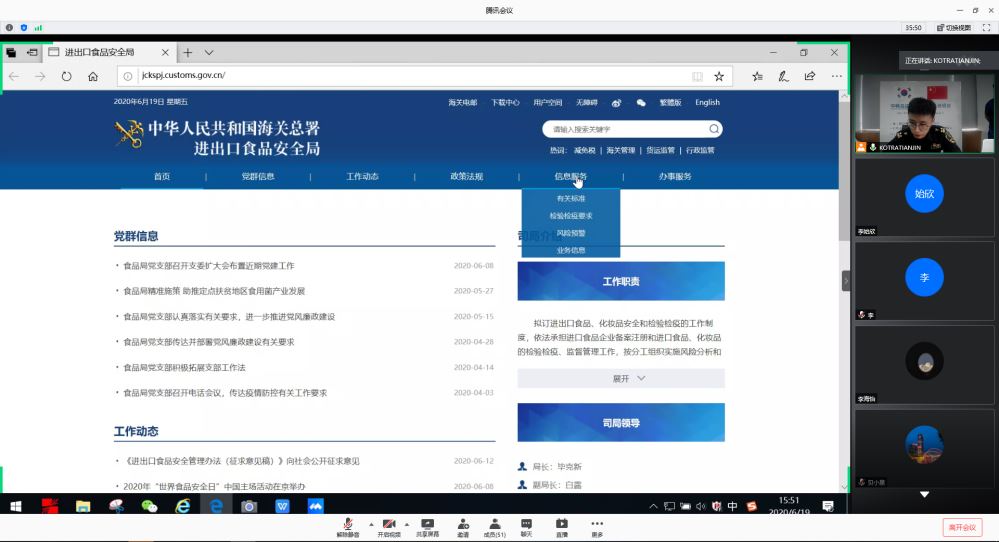The width and height of the screenshot is (999, 542).
Task: Go to browser Home page
Action: click(x=93, y=76)
